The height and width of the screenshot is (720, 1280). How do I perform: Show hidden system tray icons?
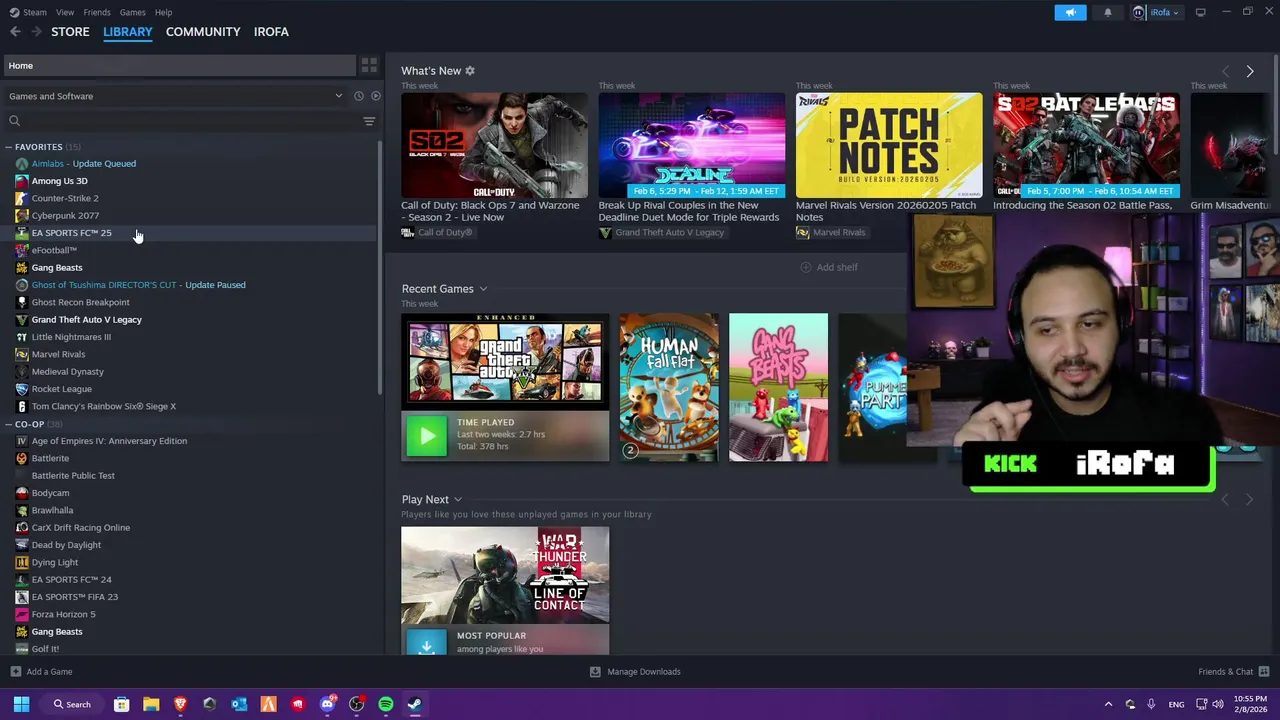click(x=1108, y=704)
